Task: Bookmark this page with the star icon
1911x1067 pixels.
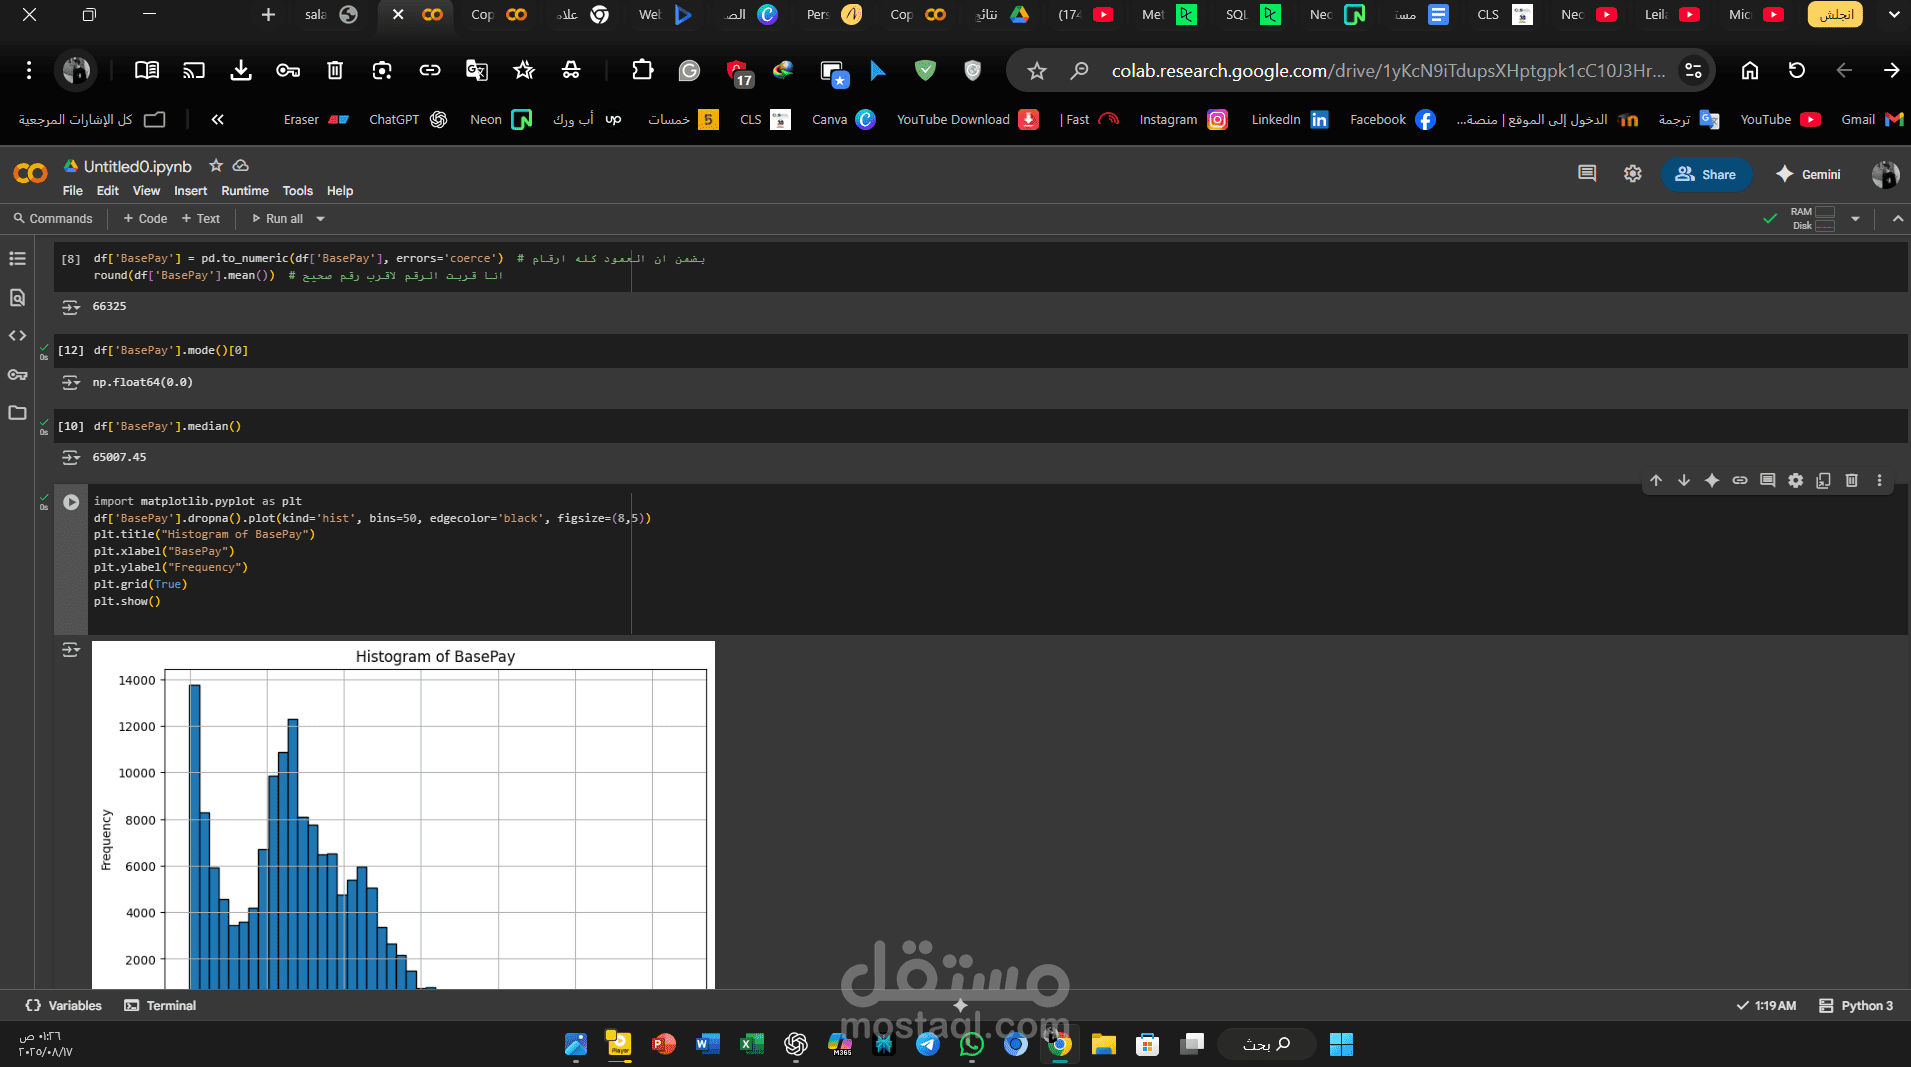Action: click(x=1037, y=71)
